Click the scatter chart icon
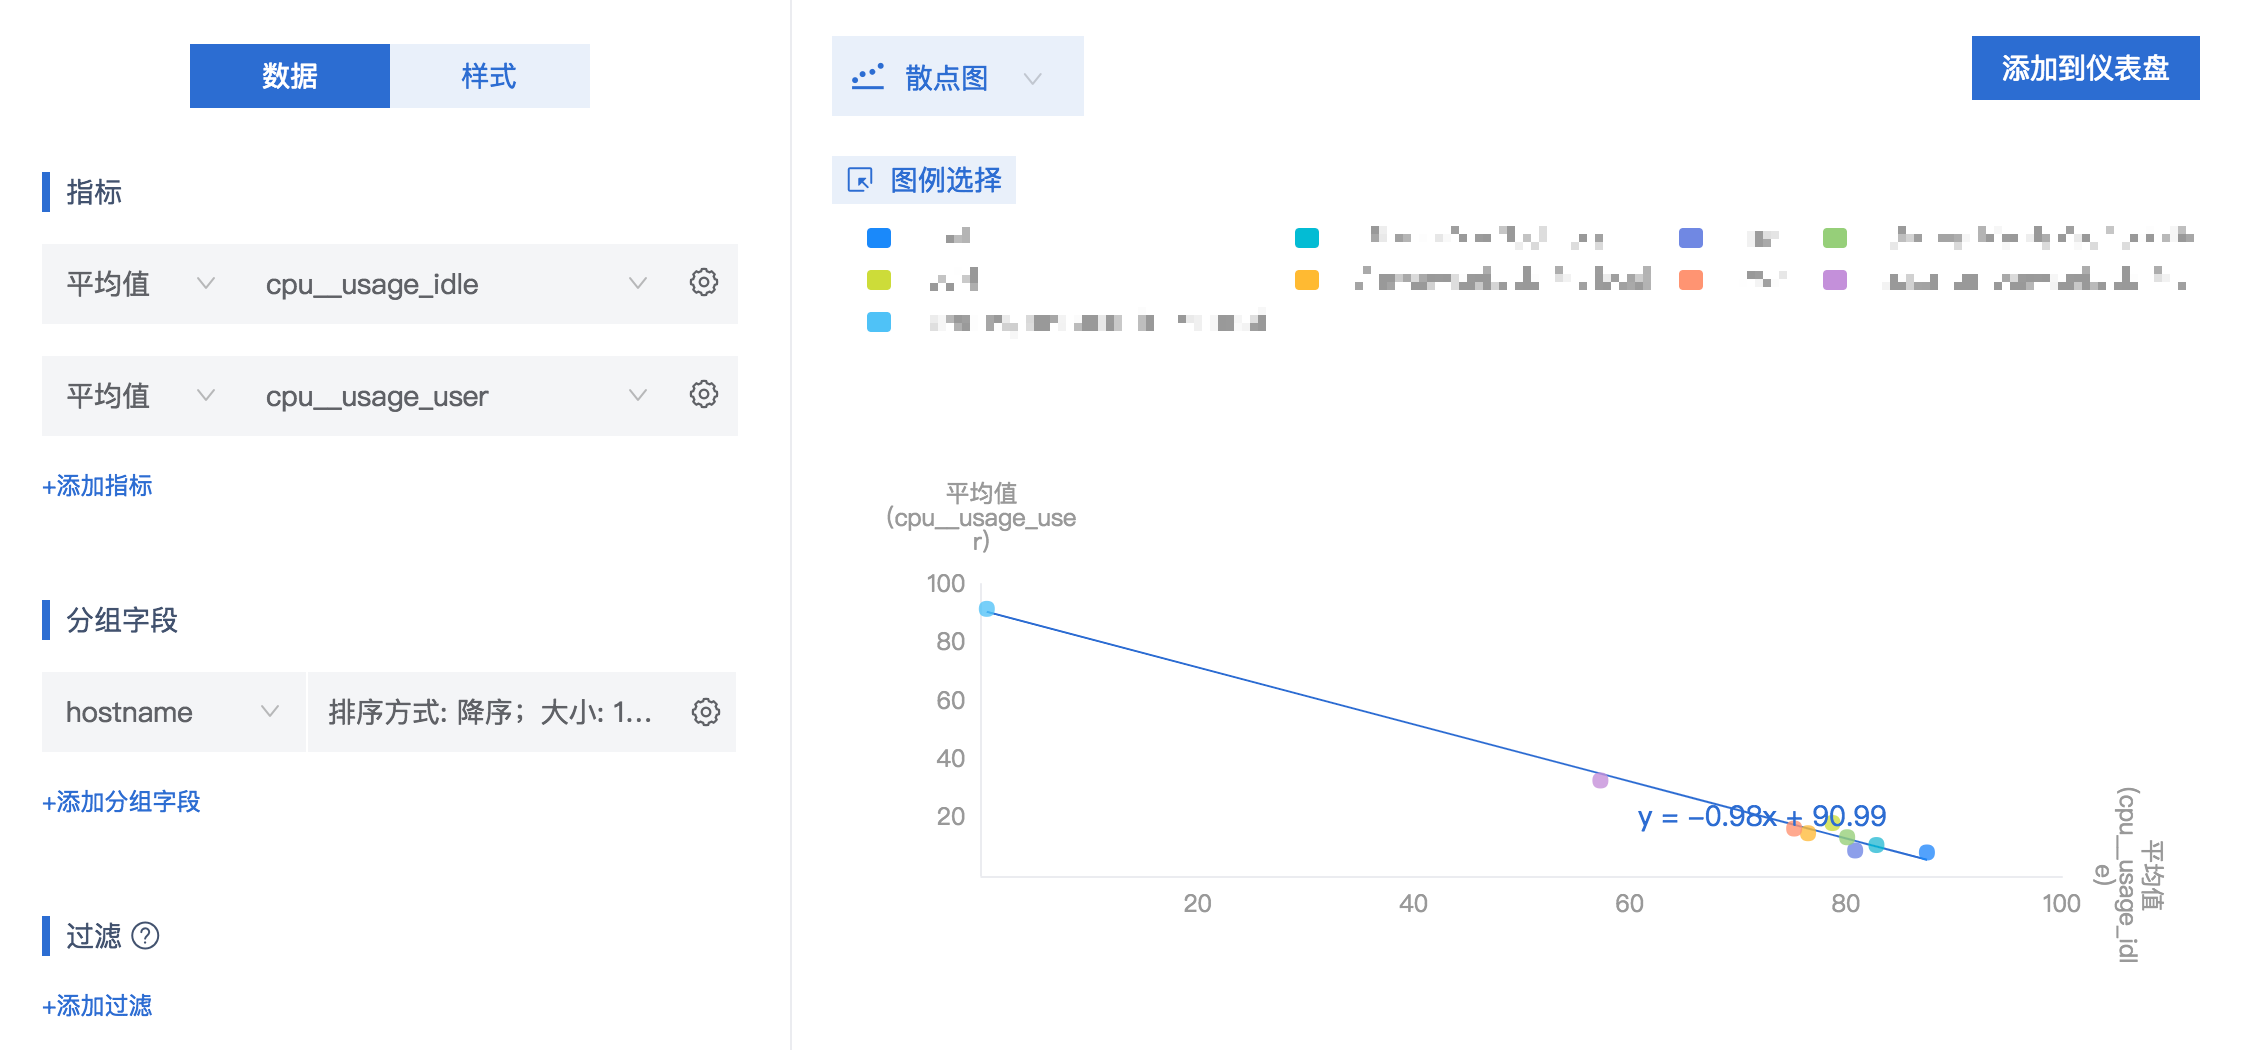 867,77
